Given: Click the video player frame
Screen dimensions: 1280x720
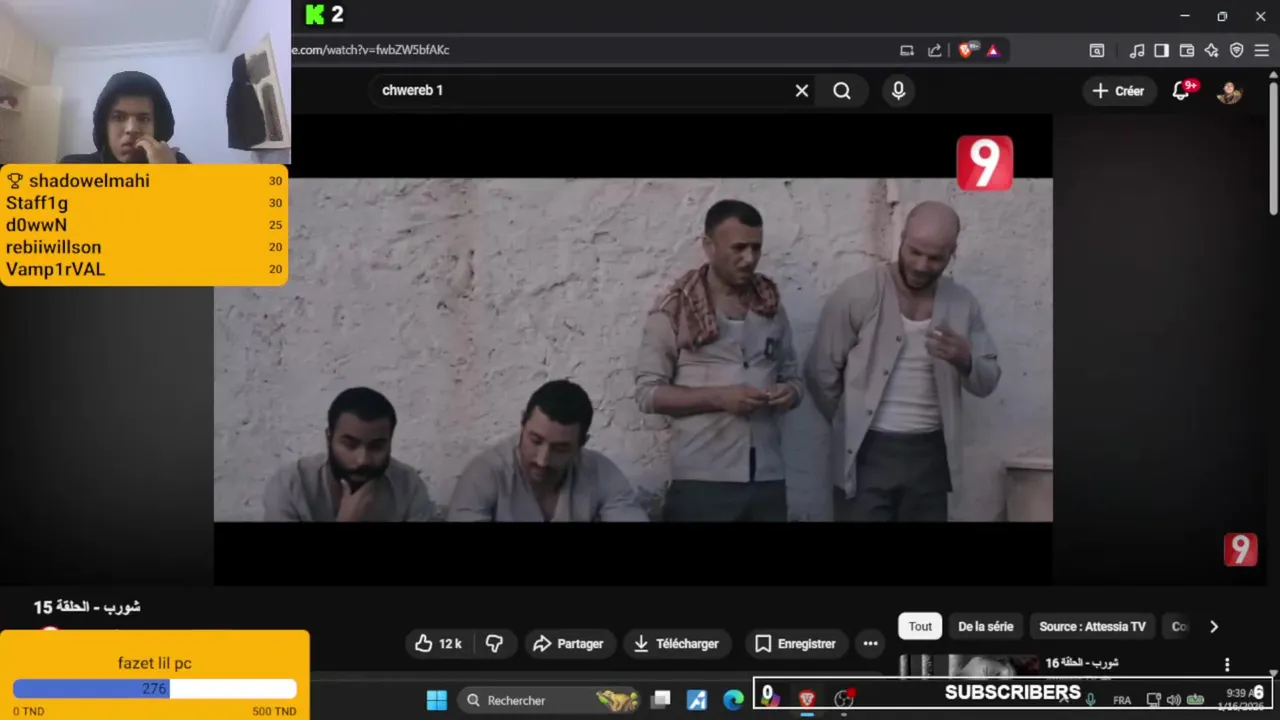Looking at the screenshot, I should click(633, 349).
